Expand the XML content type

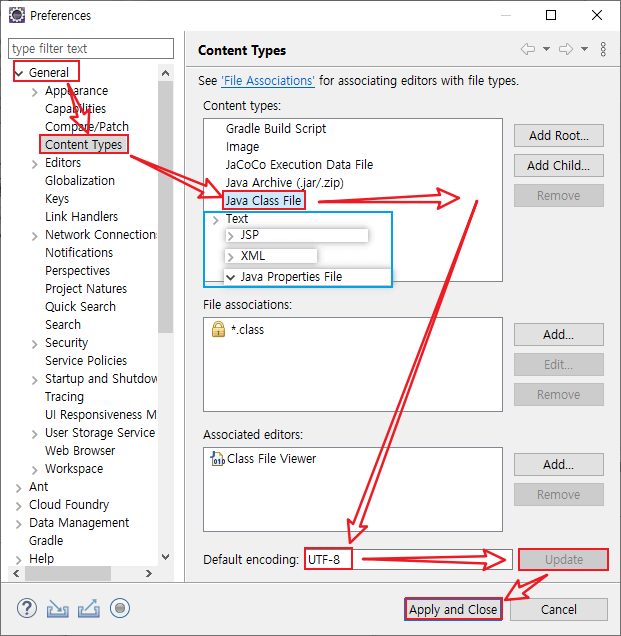pyautogui.click(x=231, y=257)
